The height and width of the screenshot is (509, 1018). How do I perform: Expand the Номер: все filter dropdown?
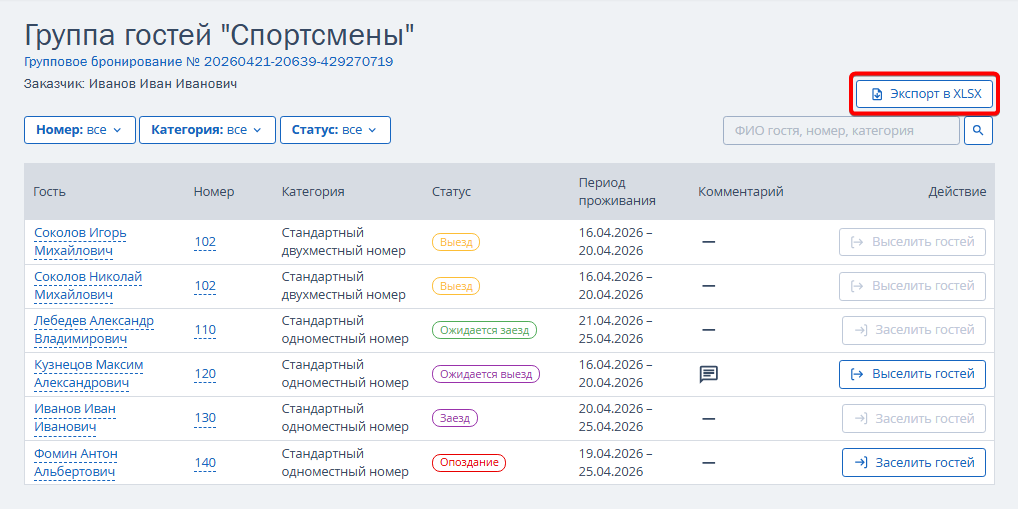(x=80, y=130)
